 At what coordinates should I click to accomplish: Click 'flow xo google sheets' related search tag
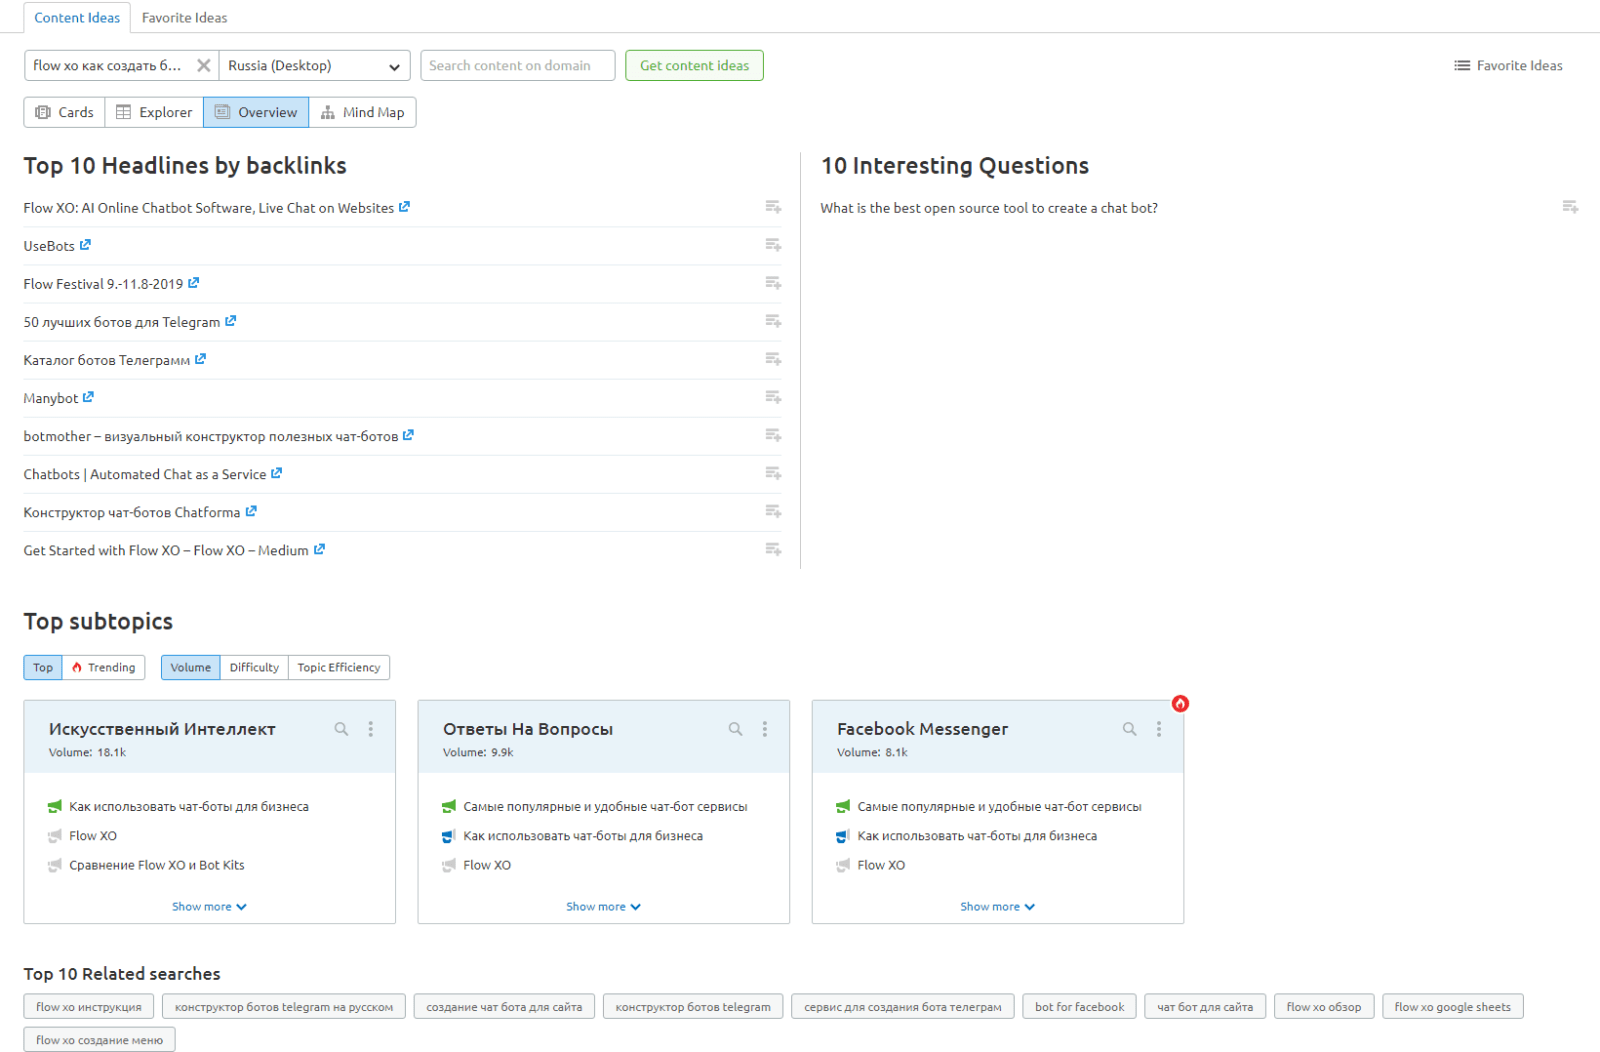(x=1452, y=1007)
